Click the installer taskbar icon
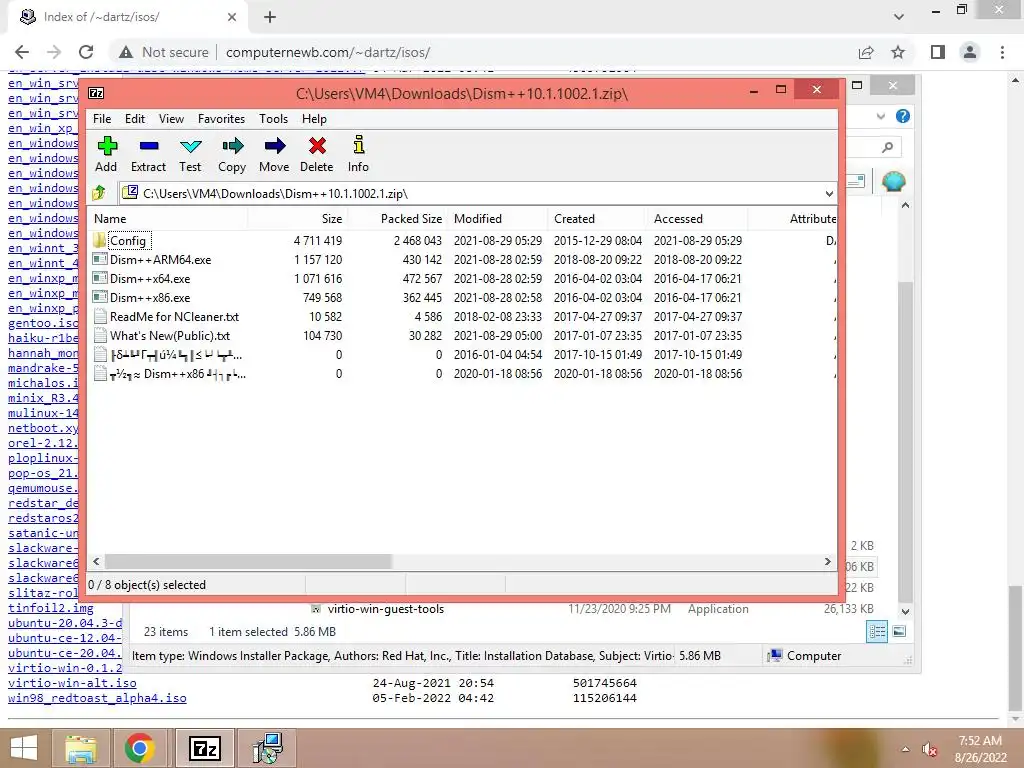1024x768 pixels. pyautogui.click(x=268, y=748)
